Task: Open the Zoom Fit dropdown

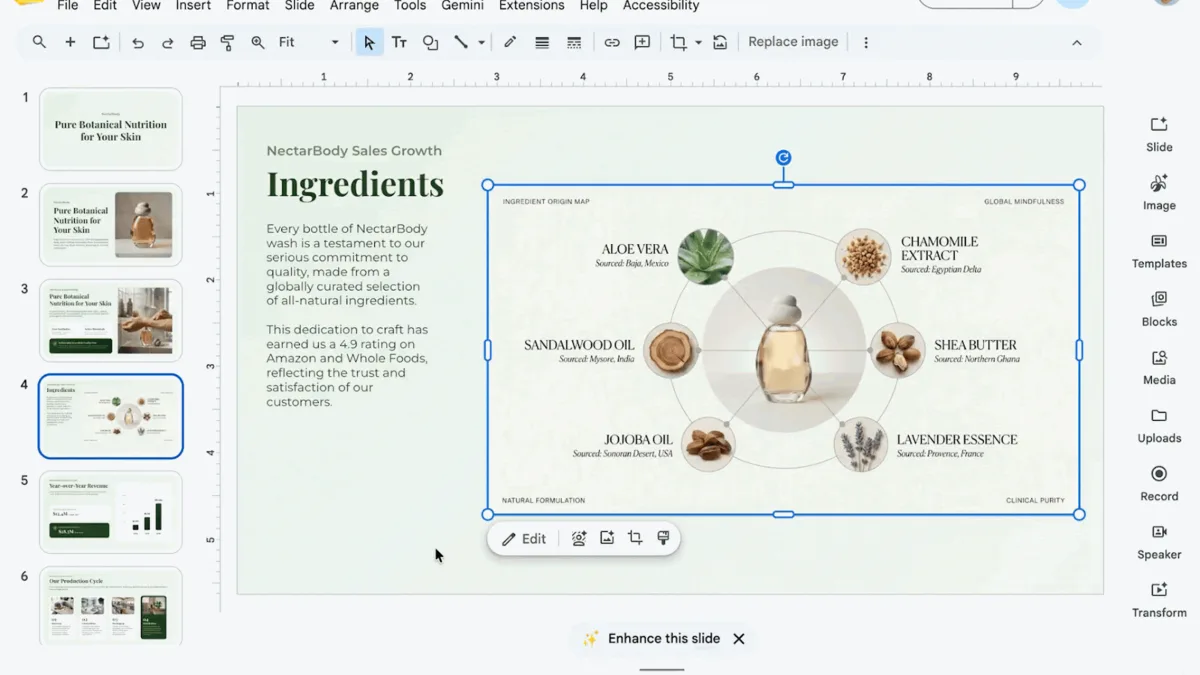Action: pyautogui.click(x=309, y=43)
